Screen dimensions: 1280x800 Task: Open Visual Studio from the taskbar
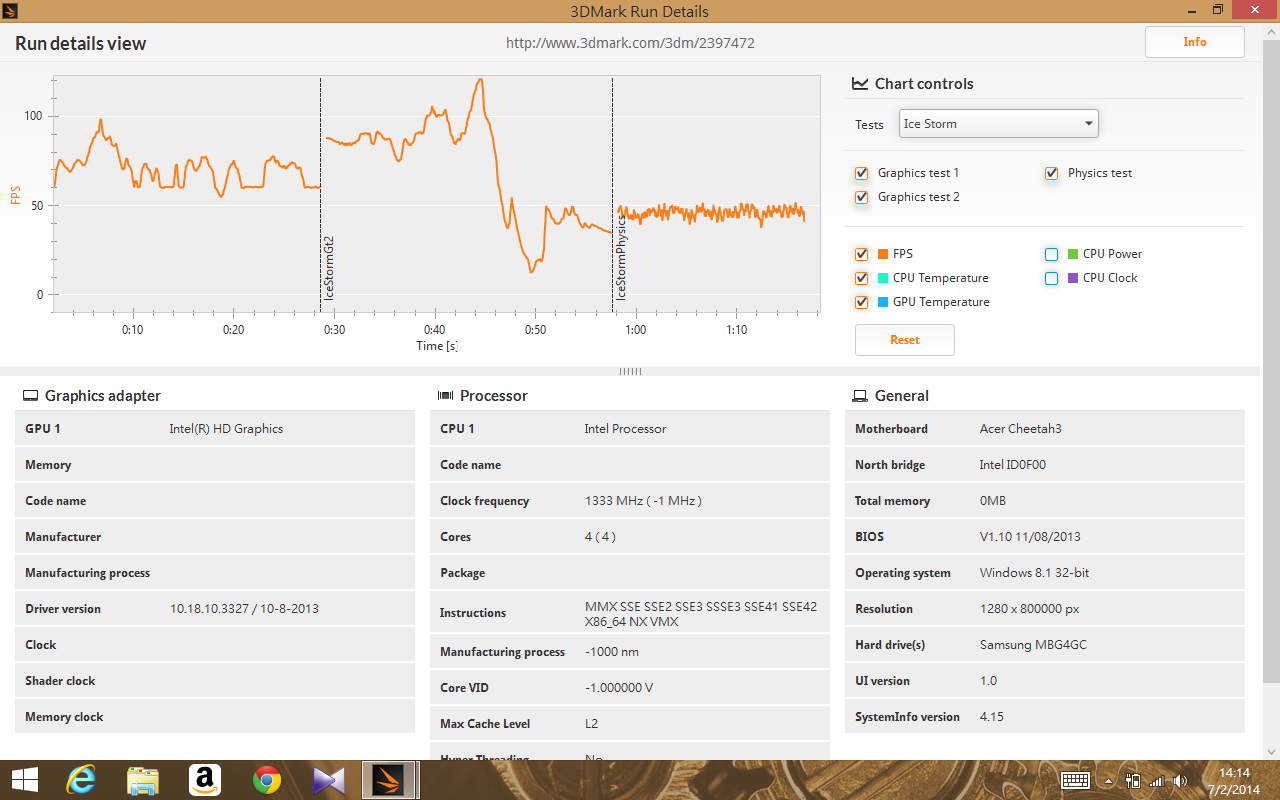click(x=329, y=779)
